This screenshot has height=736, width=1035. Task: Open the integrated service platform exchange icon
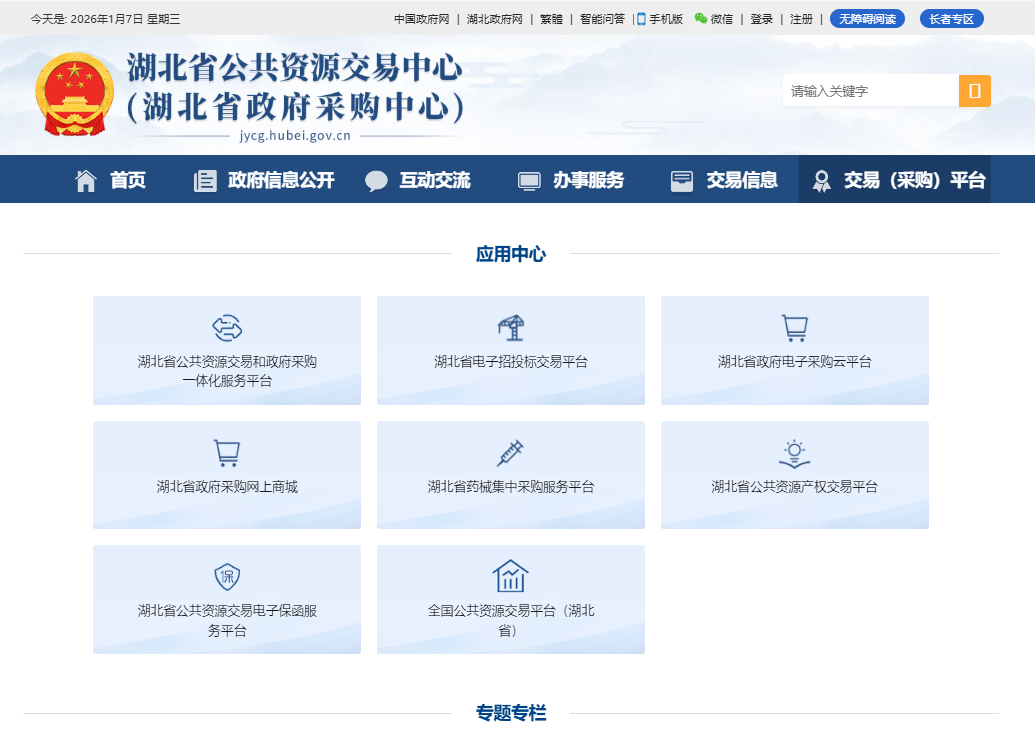pyautogui.click(x=227, y=328)
